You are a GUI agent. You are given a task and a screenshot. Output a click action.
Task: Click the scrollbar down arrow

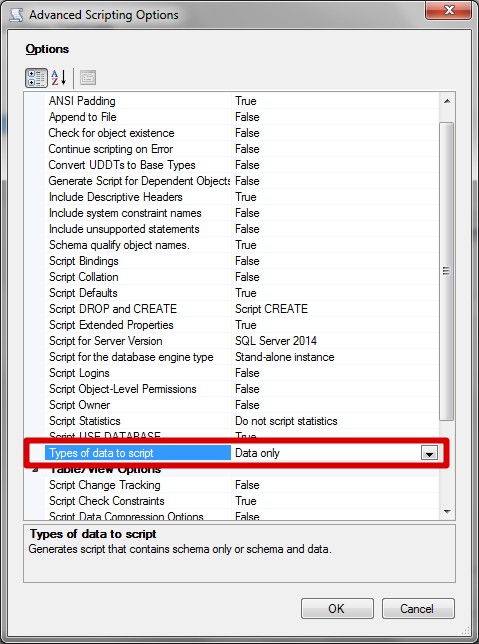pos(447,512)
